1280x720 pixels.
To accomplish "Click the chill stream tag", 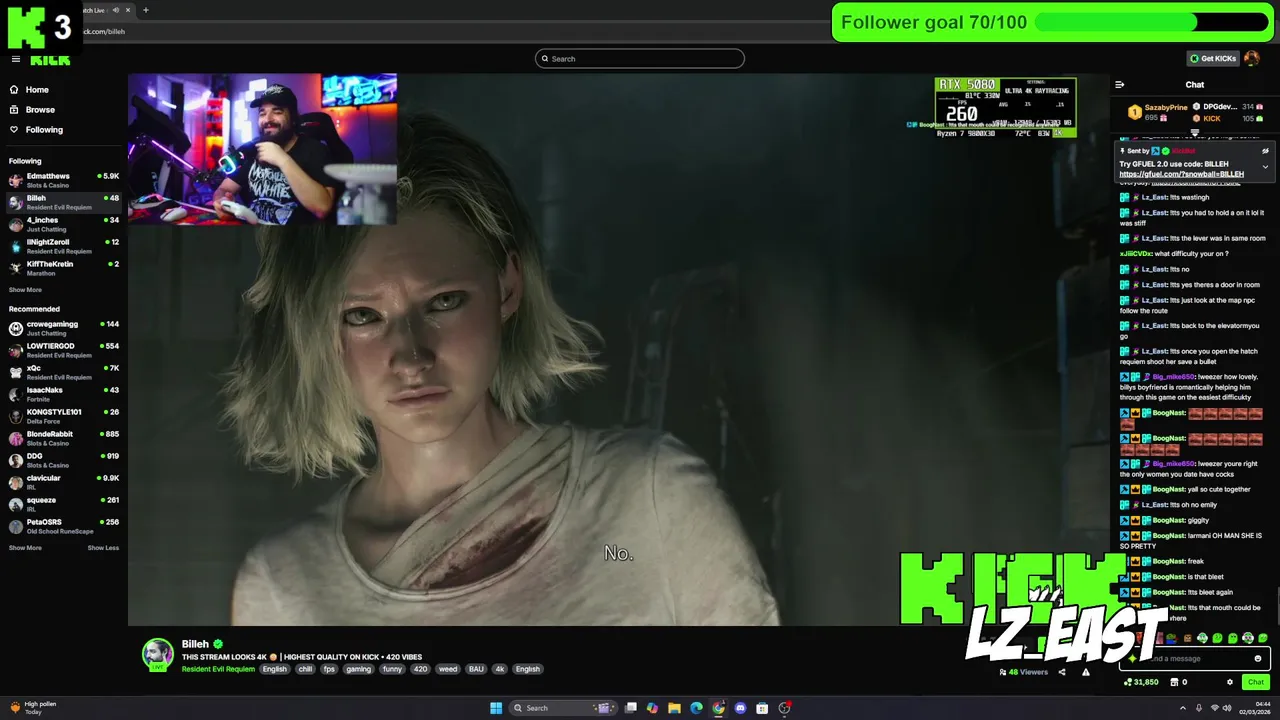I will click(x=305, y=669).
